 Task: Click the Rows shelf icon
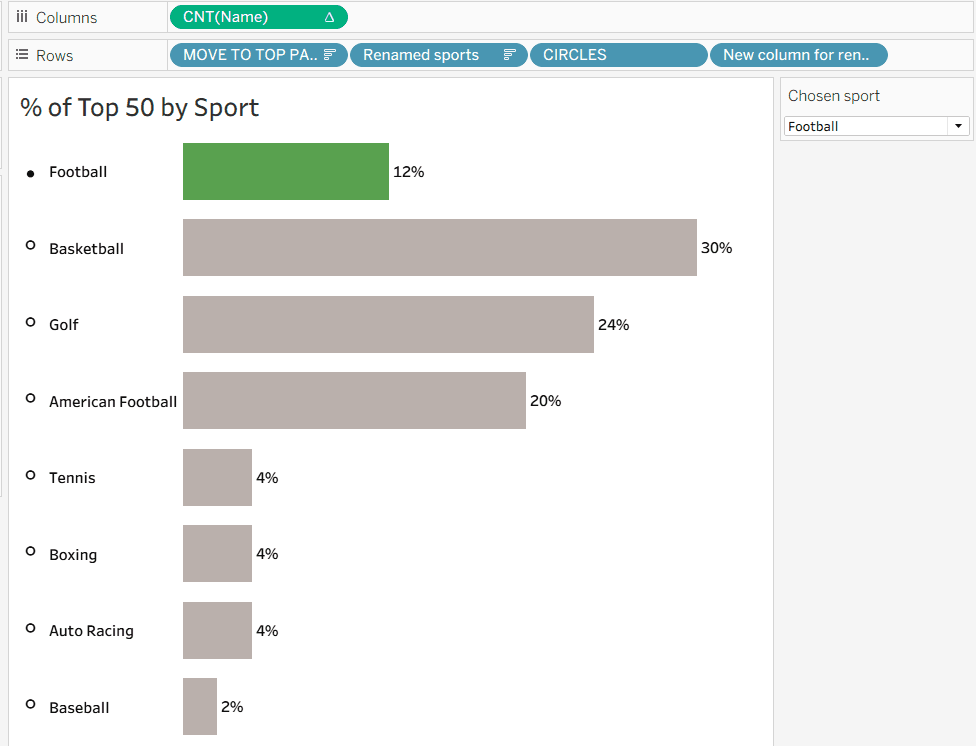(22, 55)
